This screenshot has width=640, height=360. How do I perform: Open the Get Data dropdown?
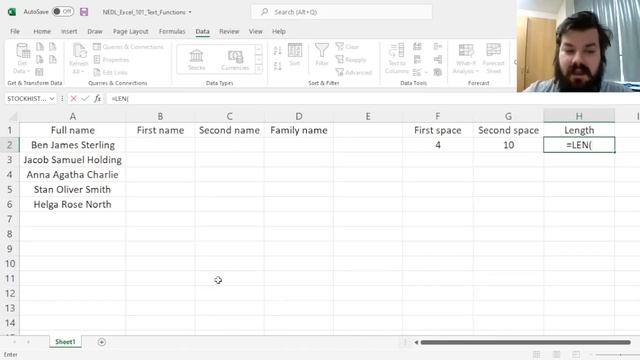pos(22,59)
